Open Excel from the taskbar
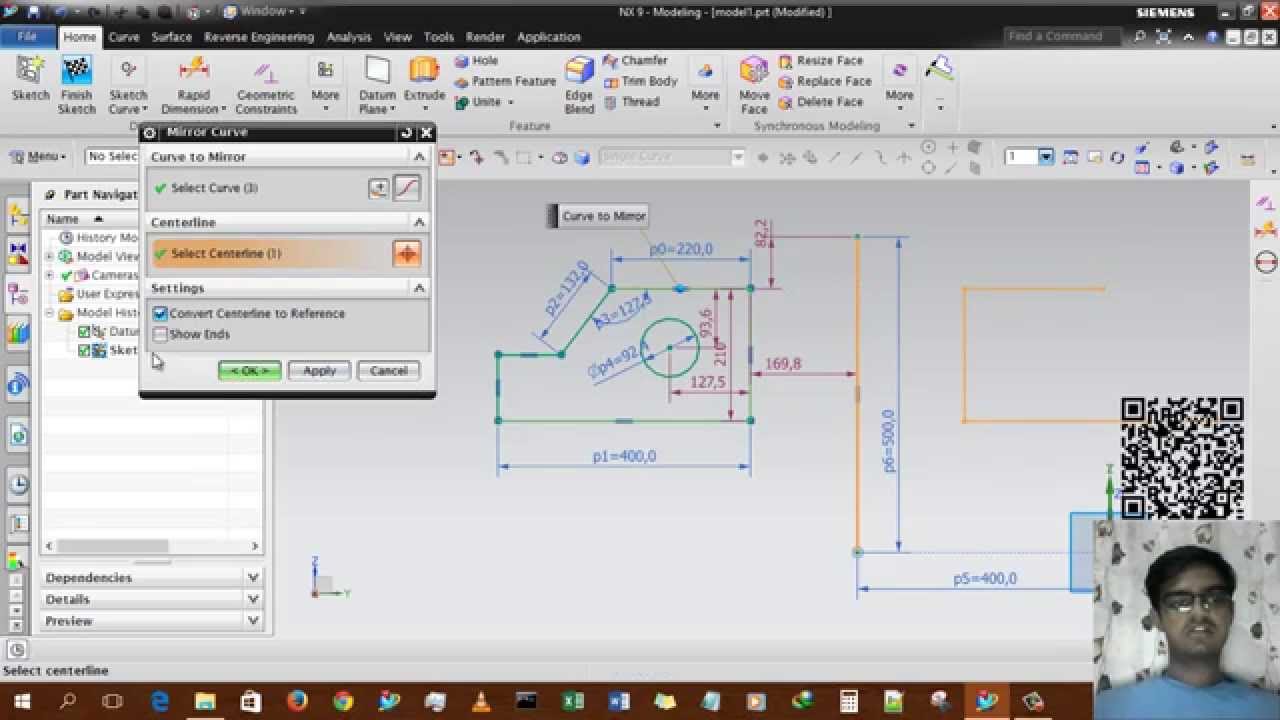Screen dimensions: 1280x720 coord(573,701)
